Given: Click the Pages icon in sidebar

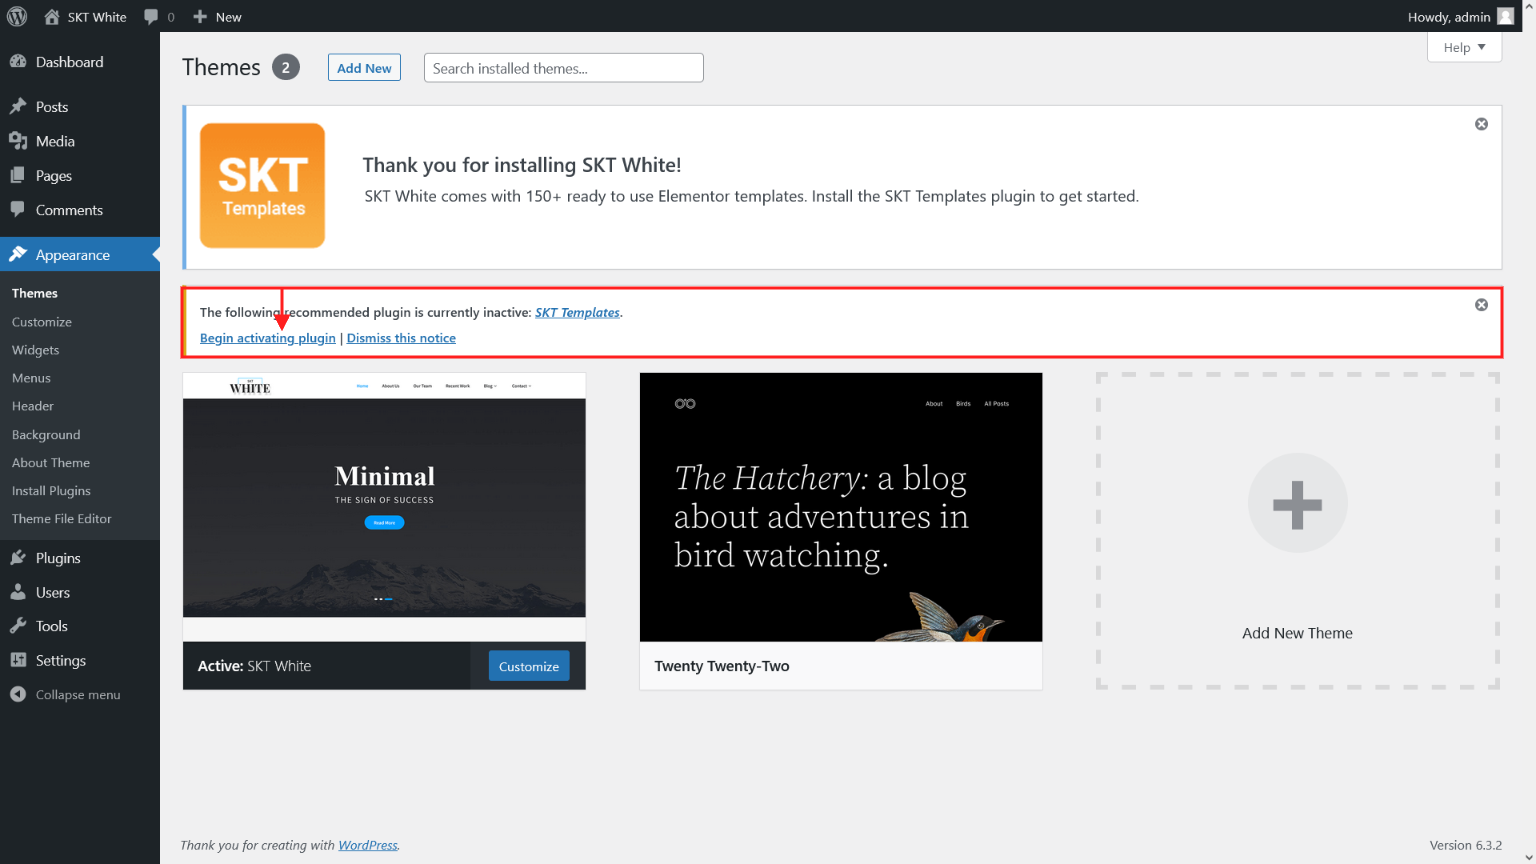Looking at the screenshot, I should [18, 175].
